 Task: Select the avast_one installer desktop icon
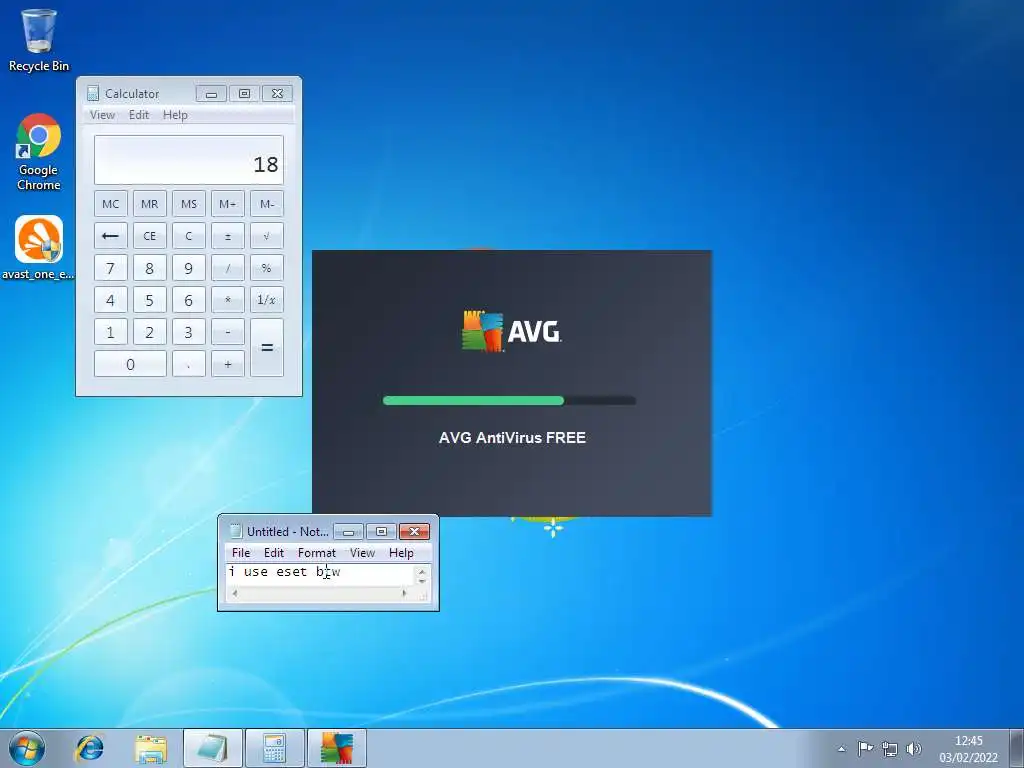point(39,248)
